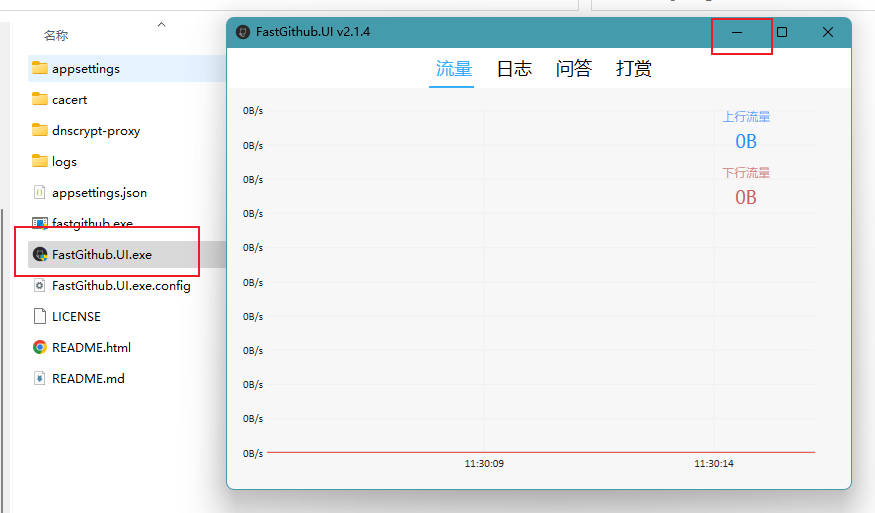Go to the 问答 tab

[574, 69]
